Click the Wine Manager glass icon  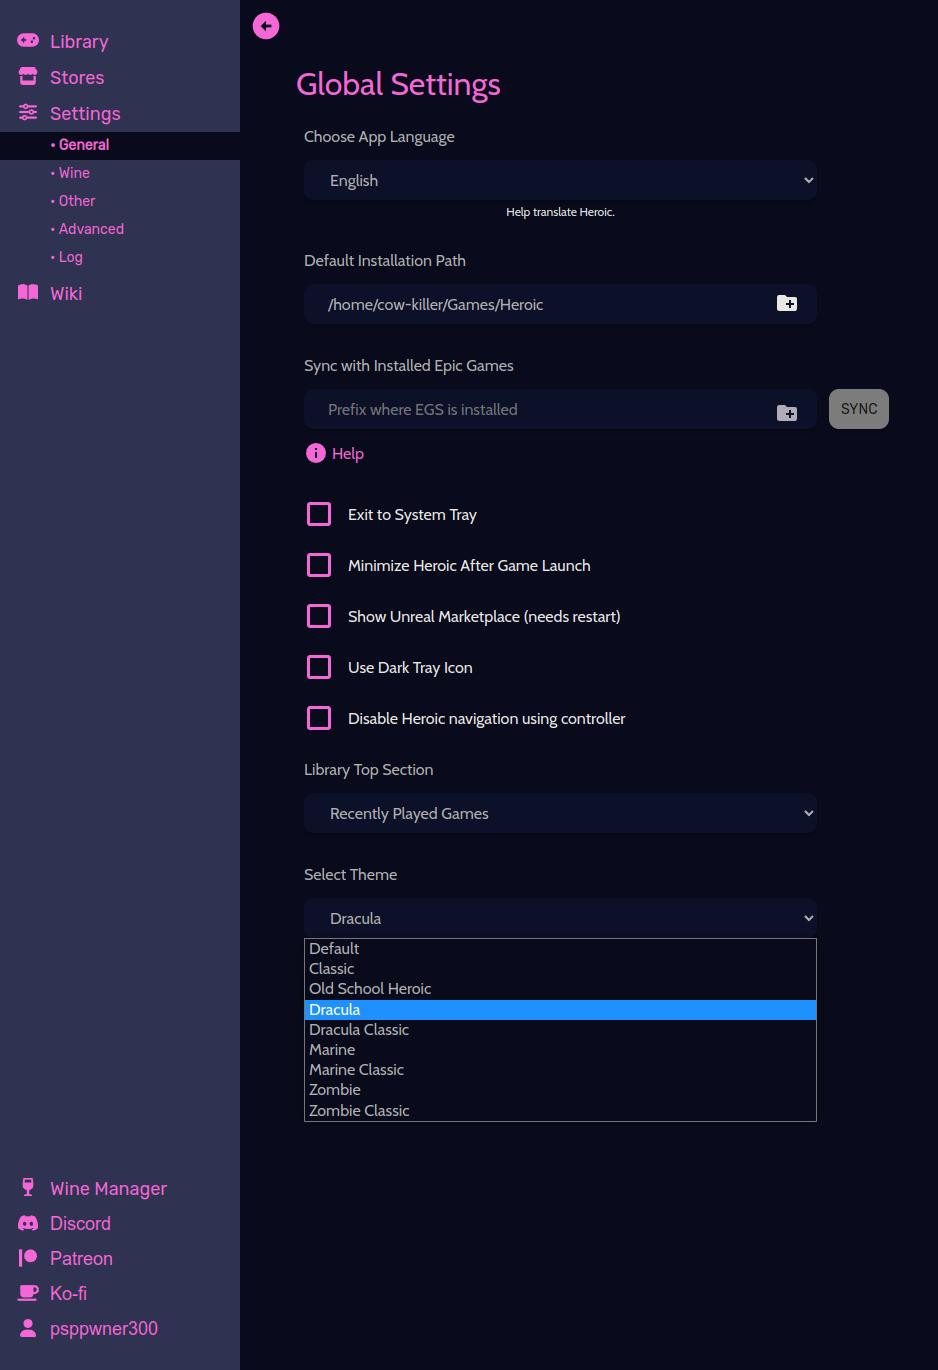(28, 1187)
